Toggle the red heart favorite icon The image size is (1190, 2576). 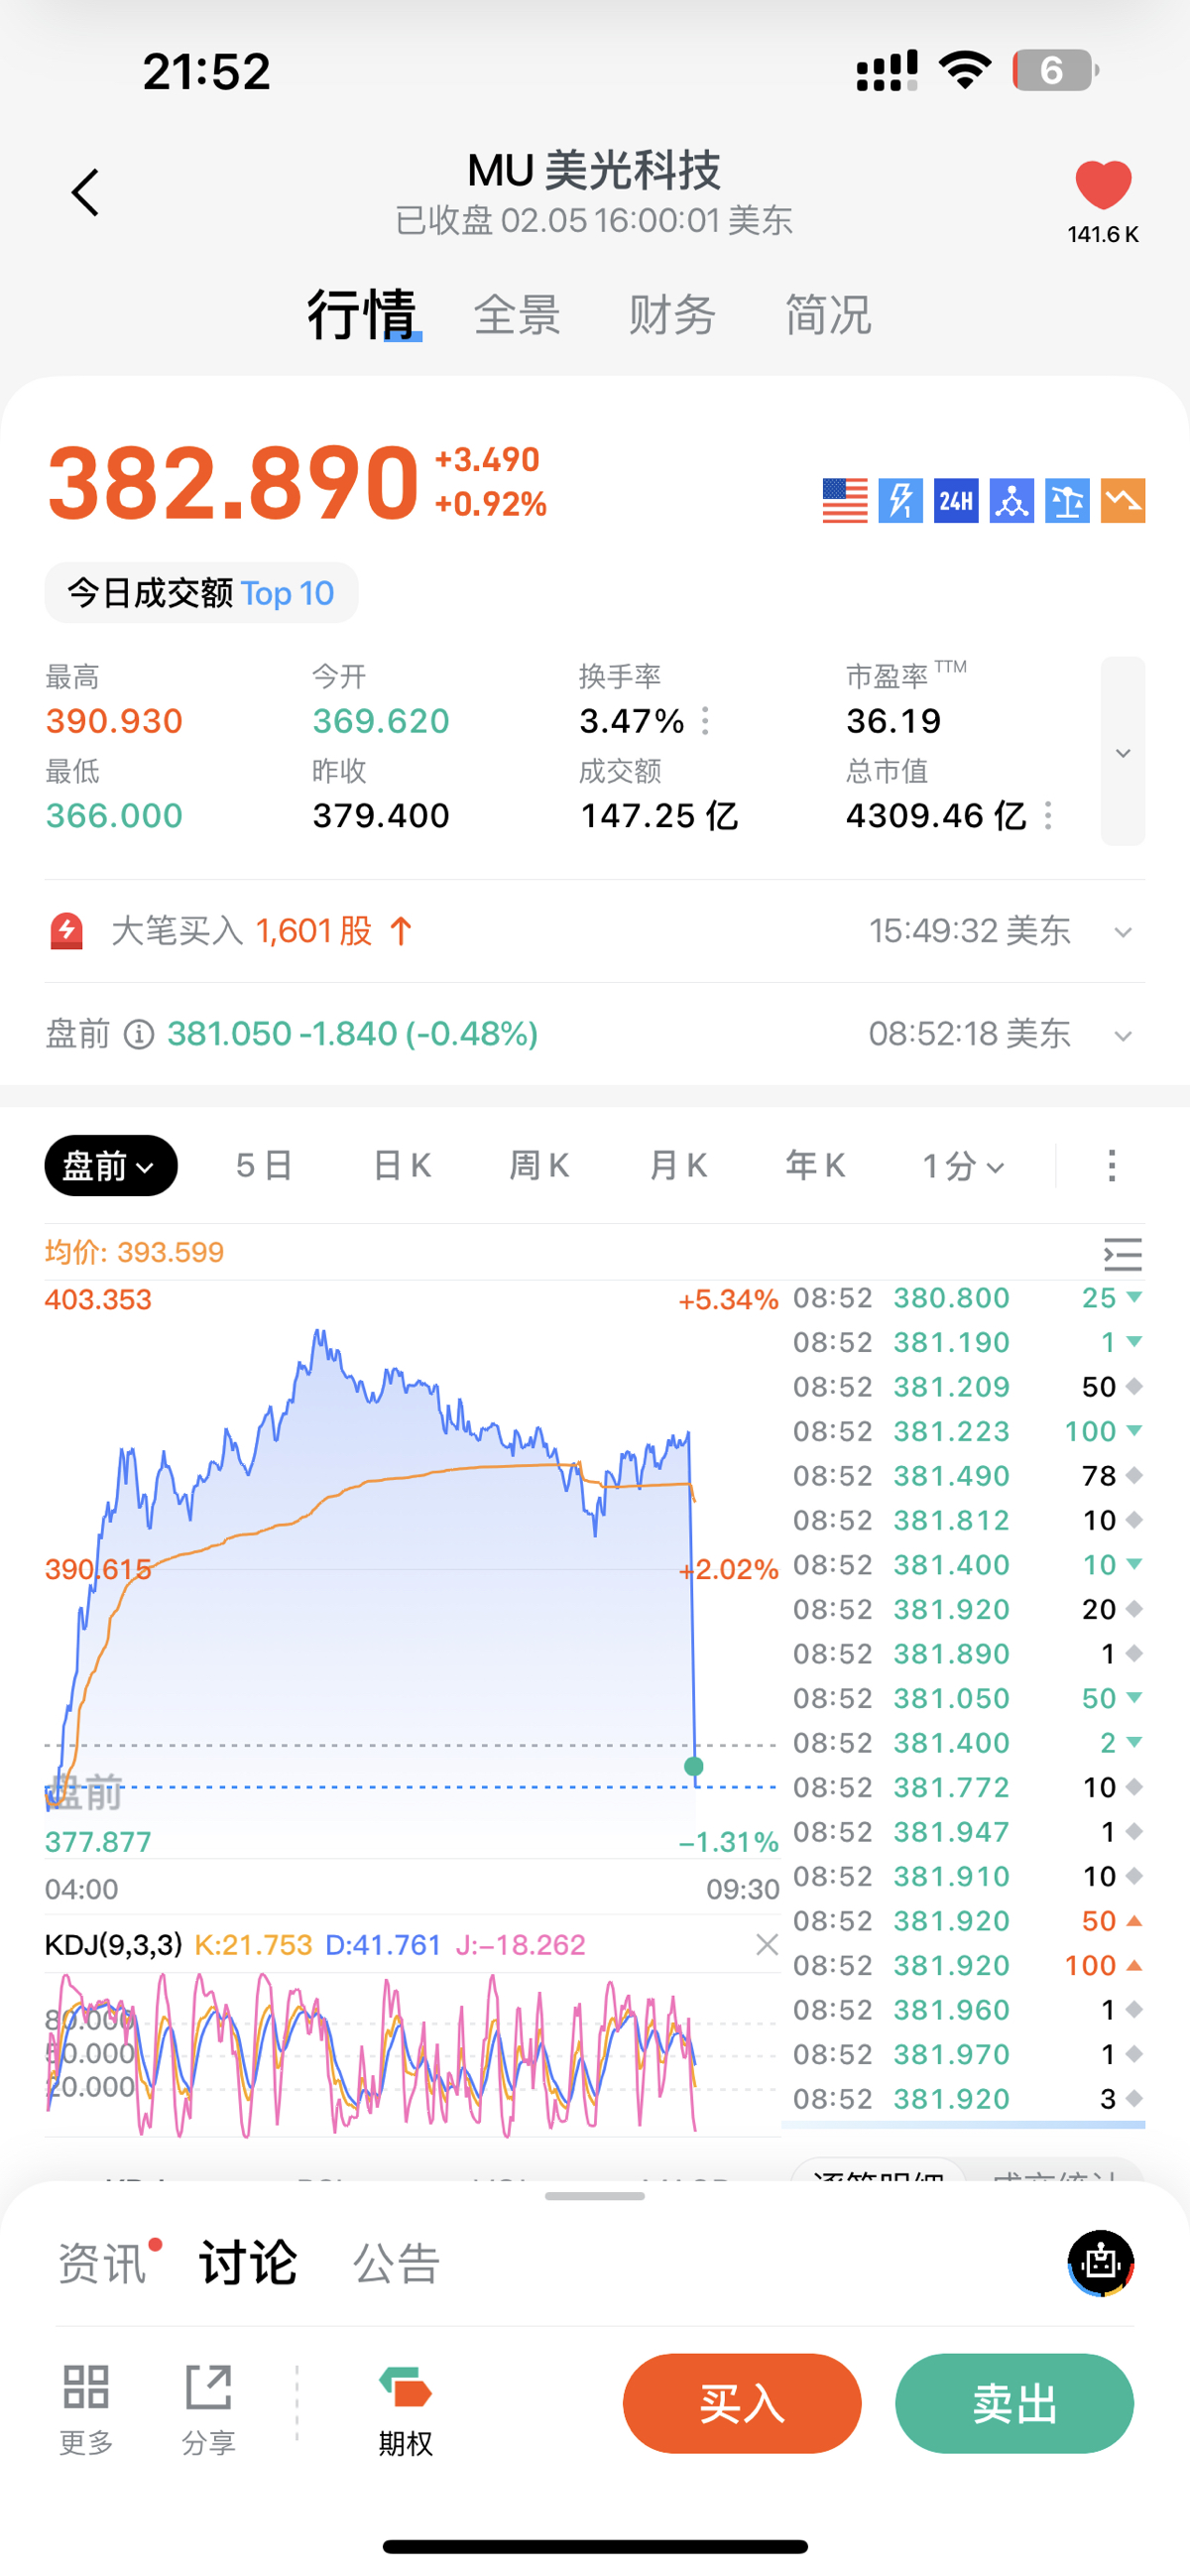tap(1103, 185)
